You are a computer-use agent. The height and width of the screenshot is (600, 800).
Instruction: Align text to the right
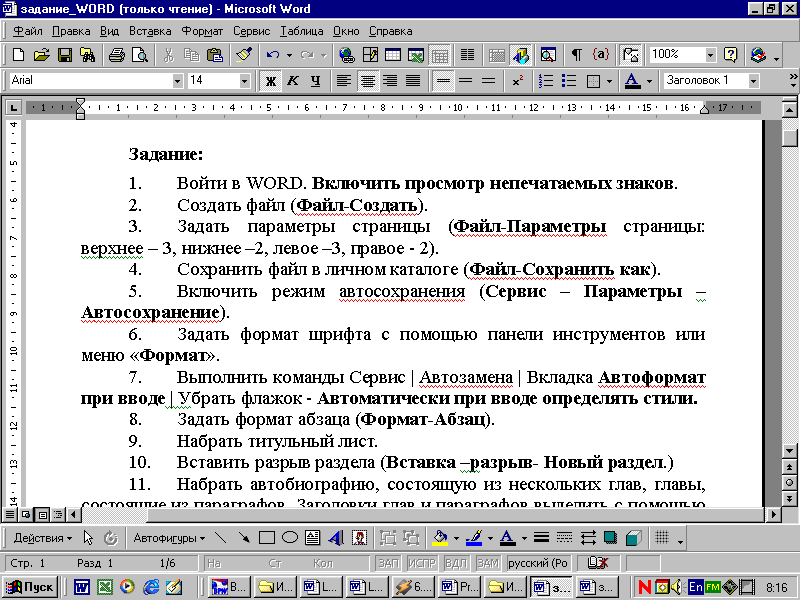390,81
